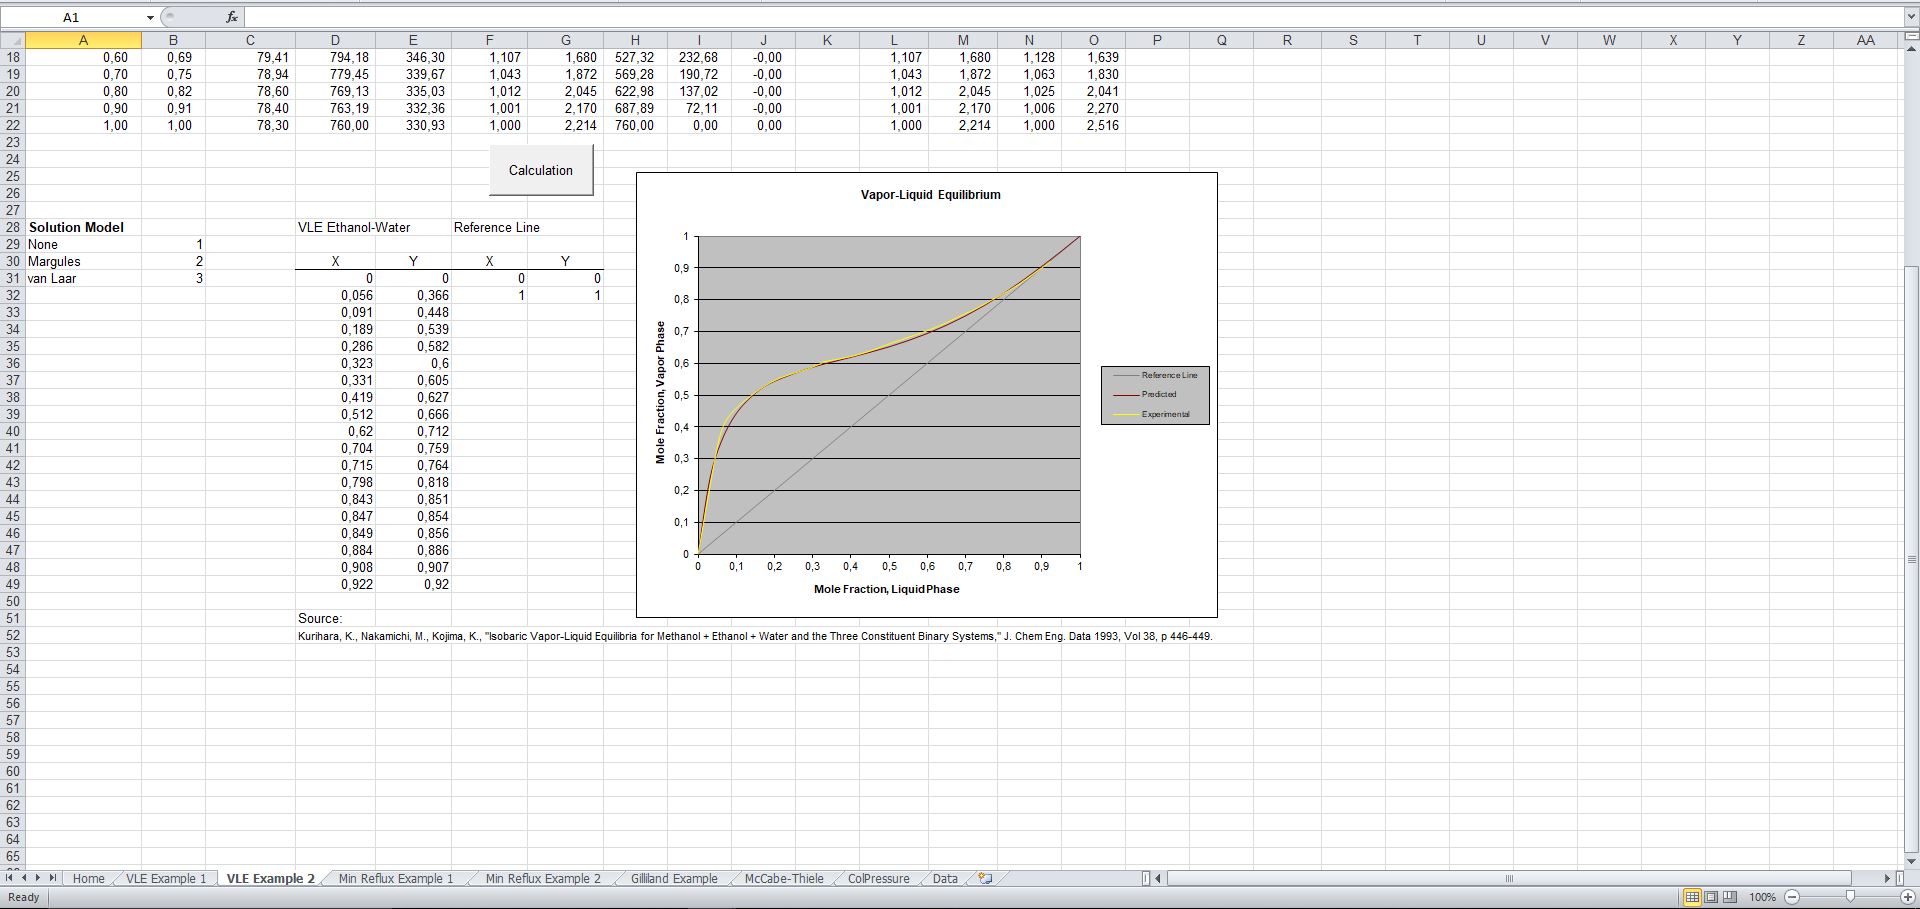
Task: Jump to last sheet tab arrow
Action: point(53,878)
